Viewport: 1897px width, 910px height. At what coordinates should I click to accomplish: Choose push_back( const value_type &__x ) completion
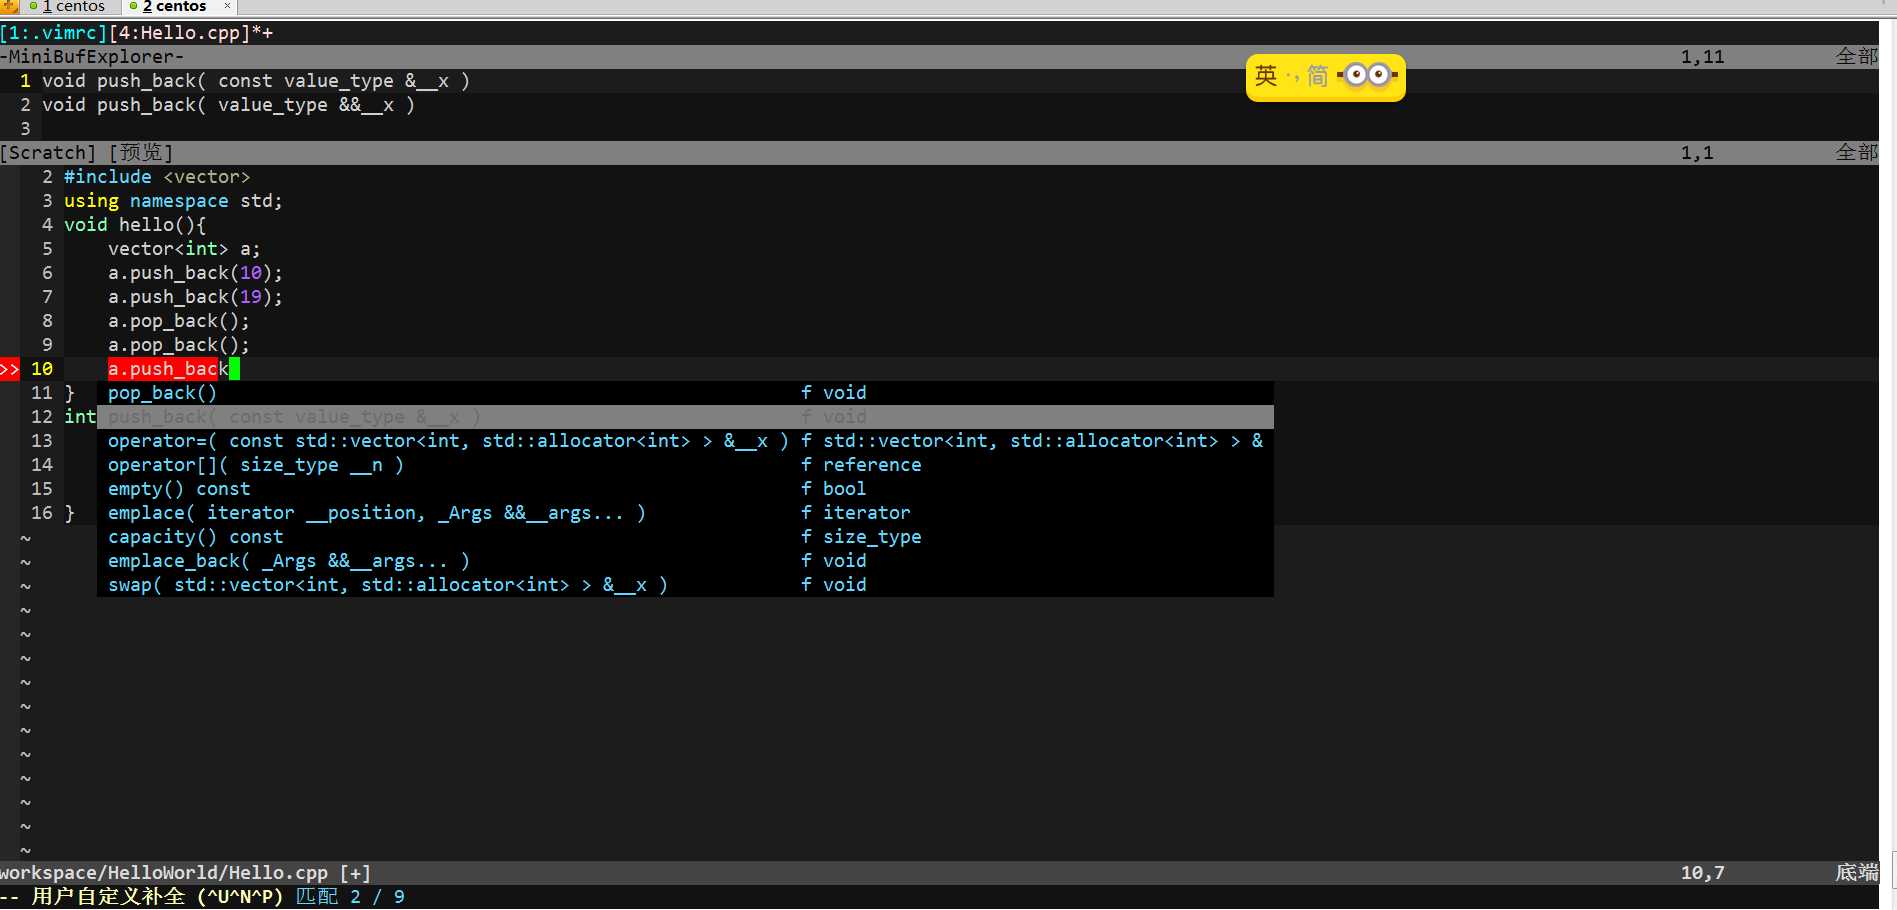click(x=685, y=417)
